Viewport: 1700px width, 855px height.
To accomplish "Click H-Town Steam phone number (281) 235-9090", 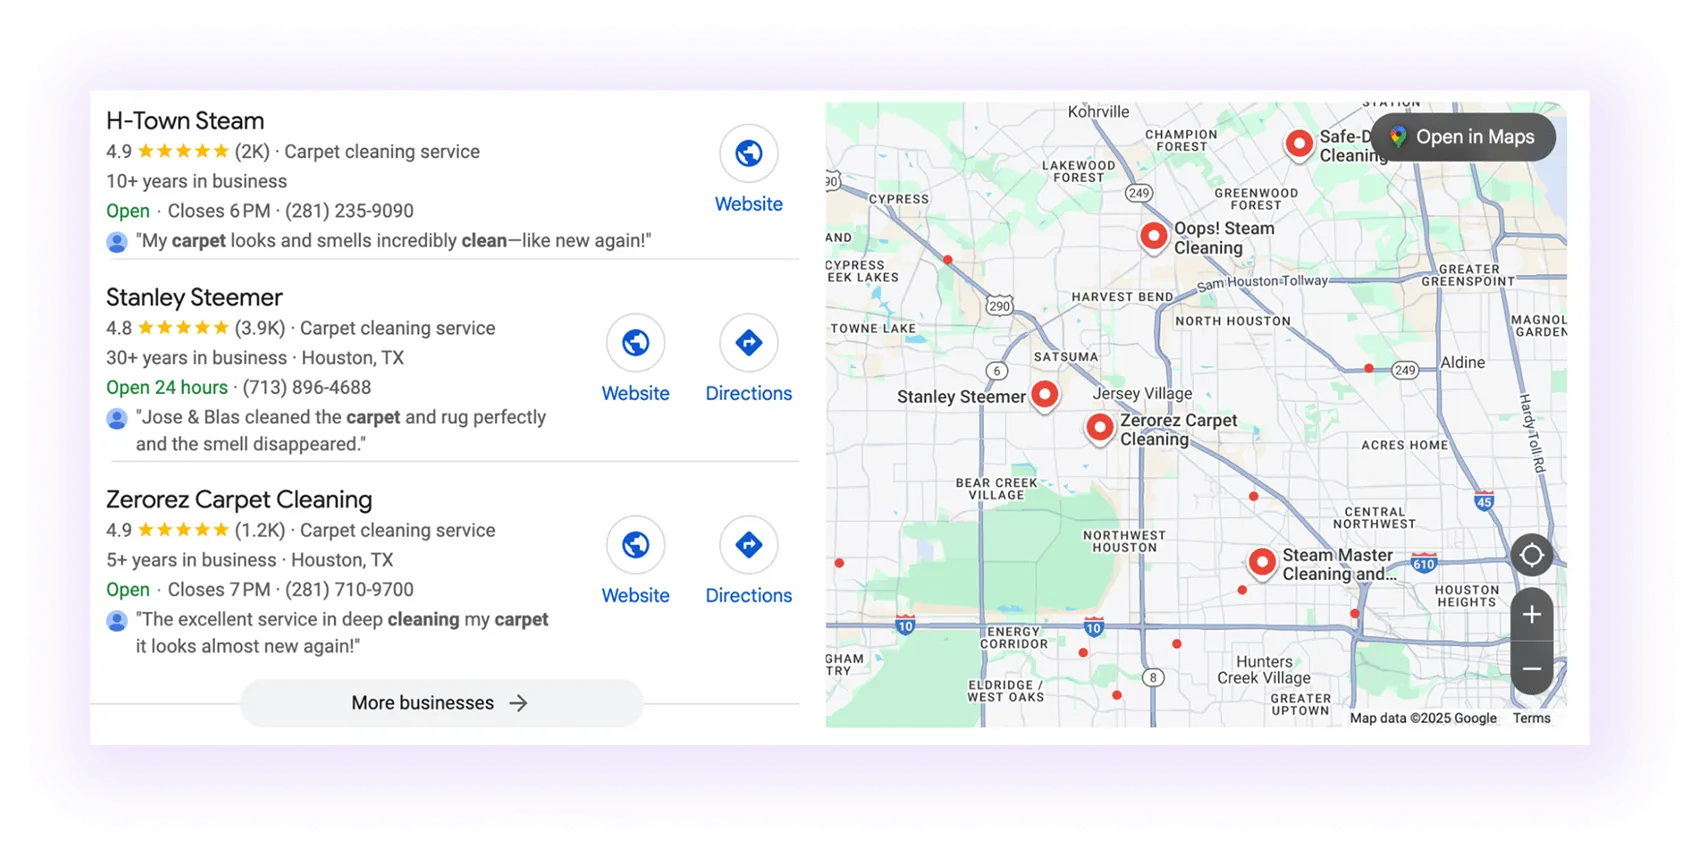I will pos(349,211).
